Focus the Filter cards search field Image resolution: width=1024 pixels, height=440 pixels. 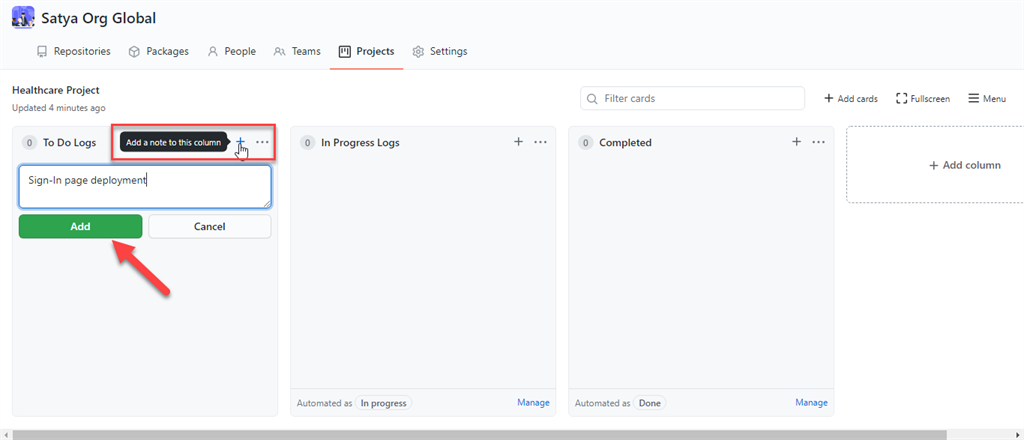click(x=692, y=99)
